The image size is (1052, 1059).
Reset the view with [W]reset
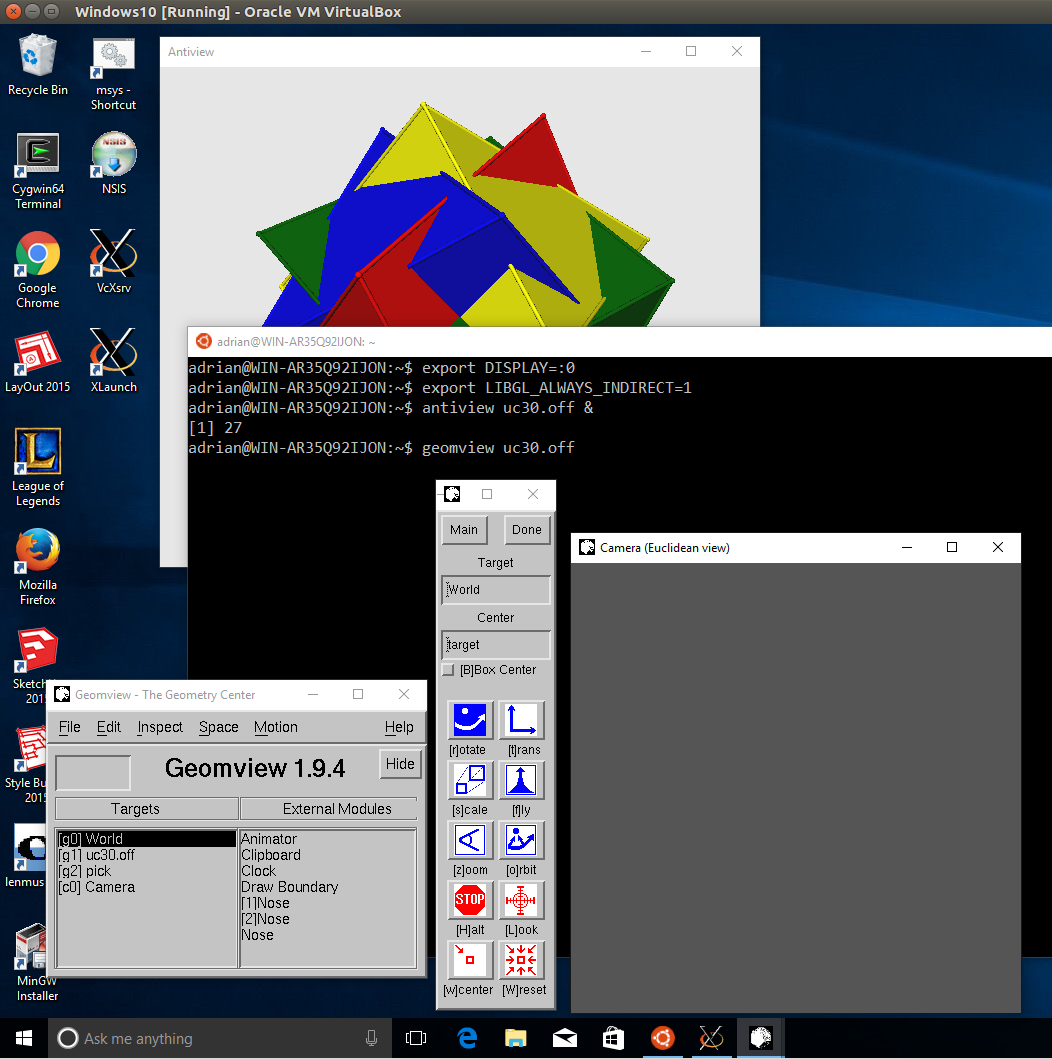coord(522,960)
